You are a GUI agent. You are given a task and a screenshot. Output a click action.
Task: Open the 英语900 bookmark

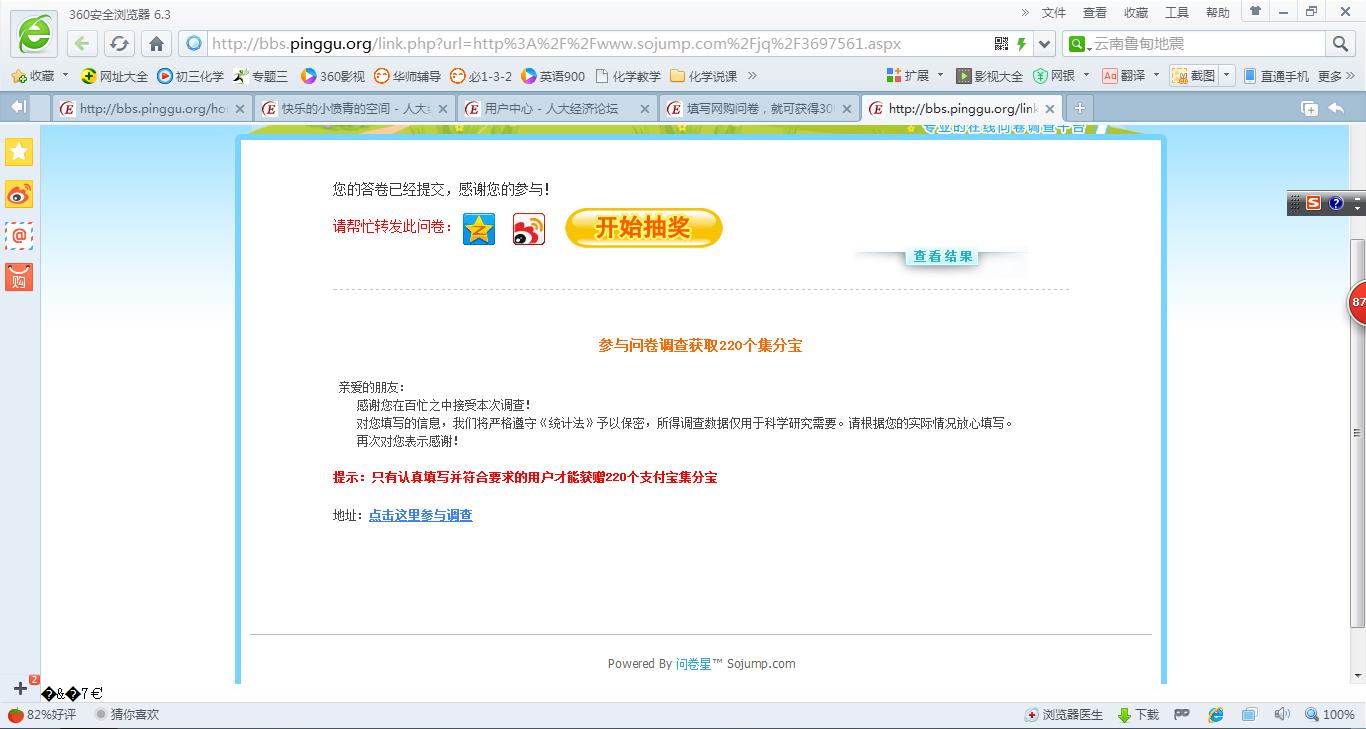[x=553, y=76]
